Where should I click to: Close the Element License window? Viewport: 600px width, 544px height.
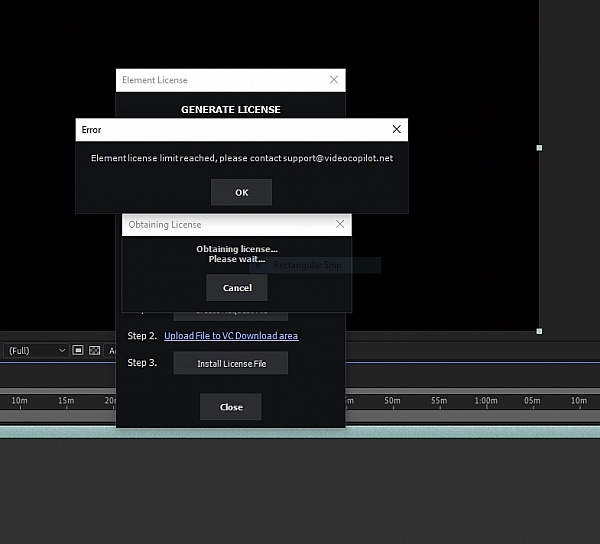(x=334, y=80)
